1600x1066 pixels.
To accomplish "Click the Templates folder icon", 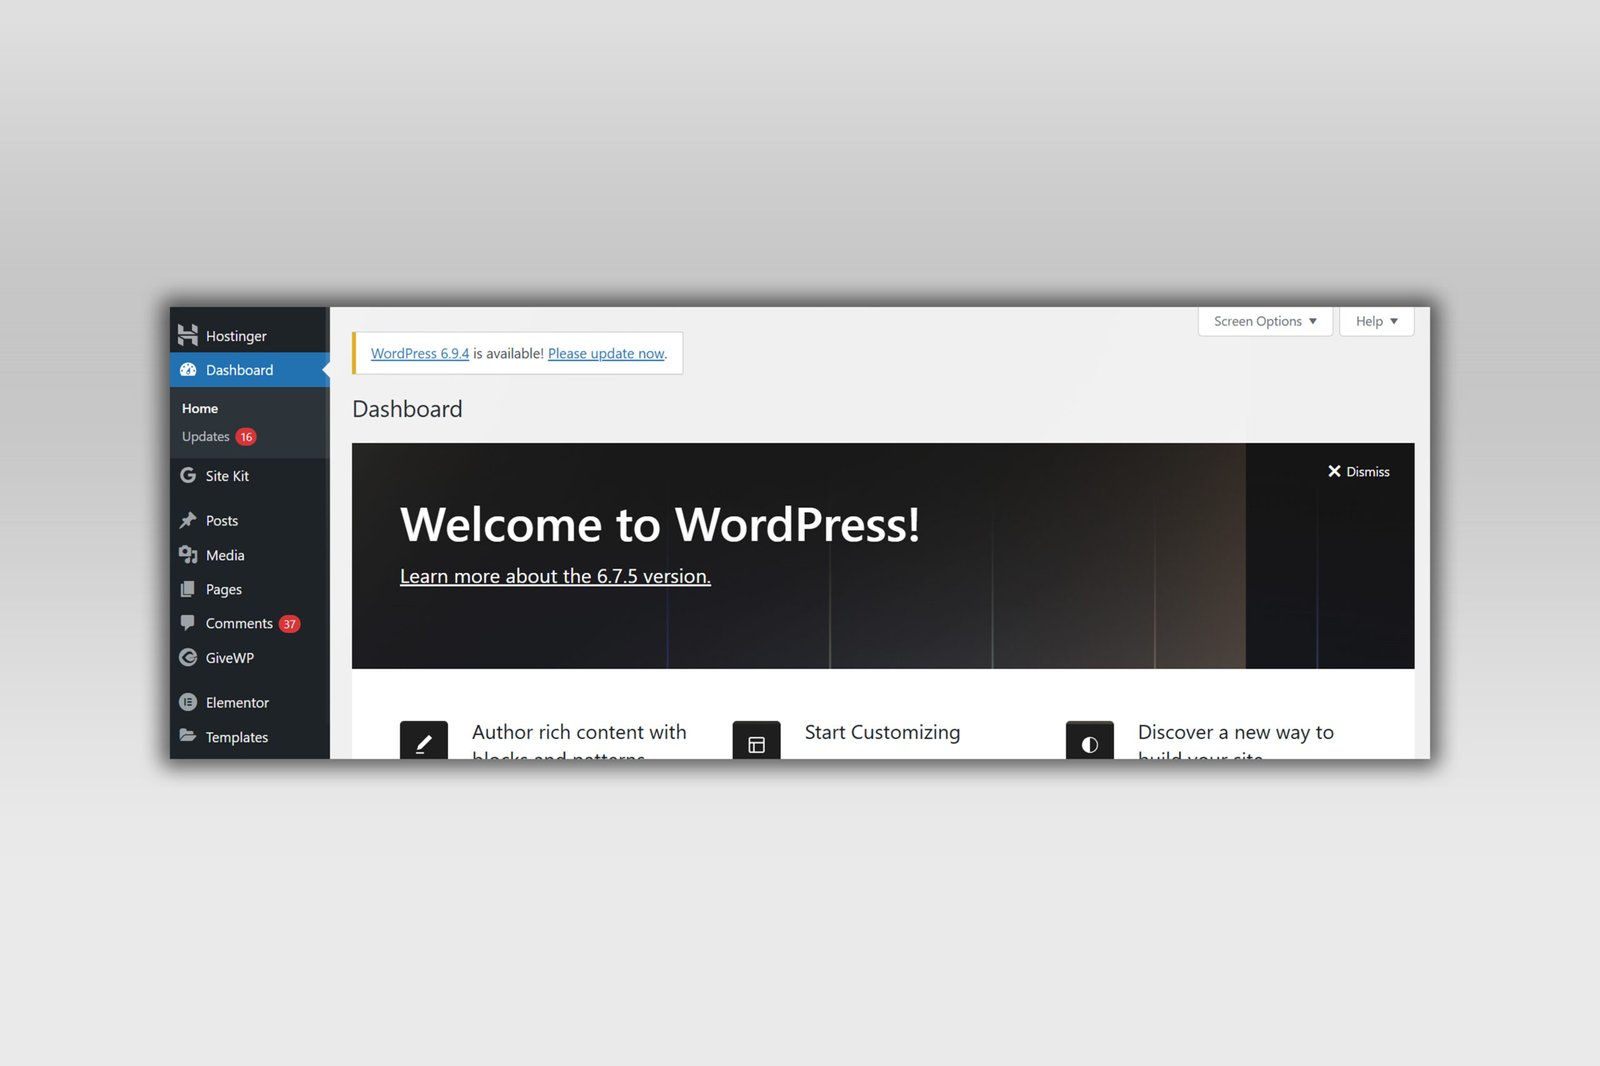I will pyautogui.click(x=188, y=736).
